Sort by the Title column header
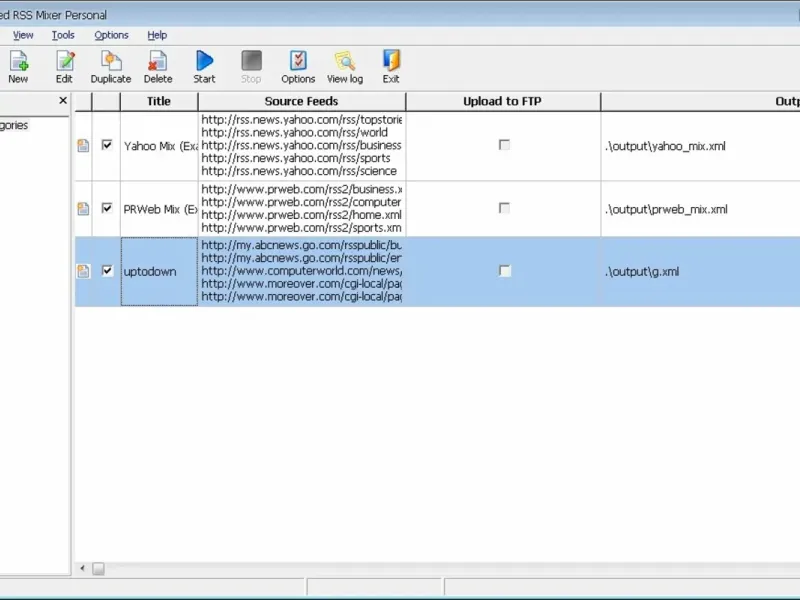Image resolution: width=800 pixels, height=600 pixels. (159, 102)
